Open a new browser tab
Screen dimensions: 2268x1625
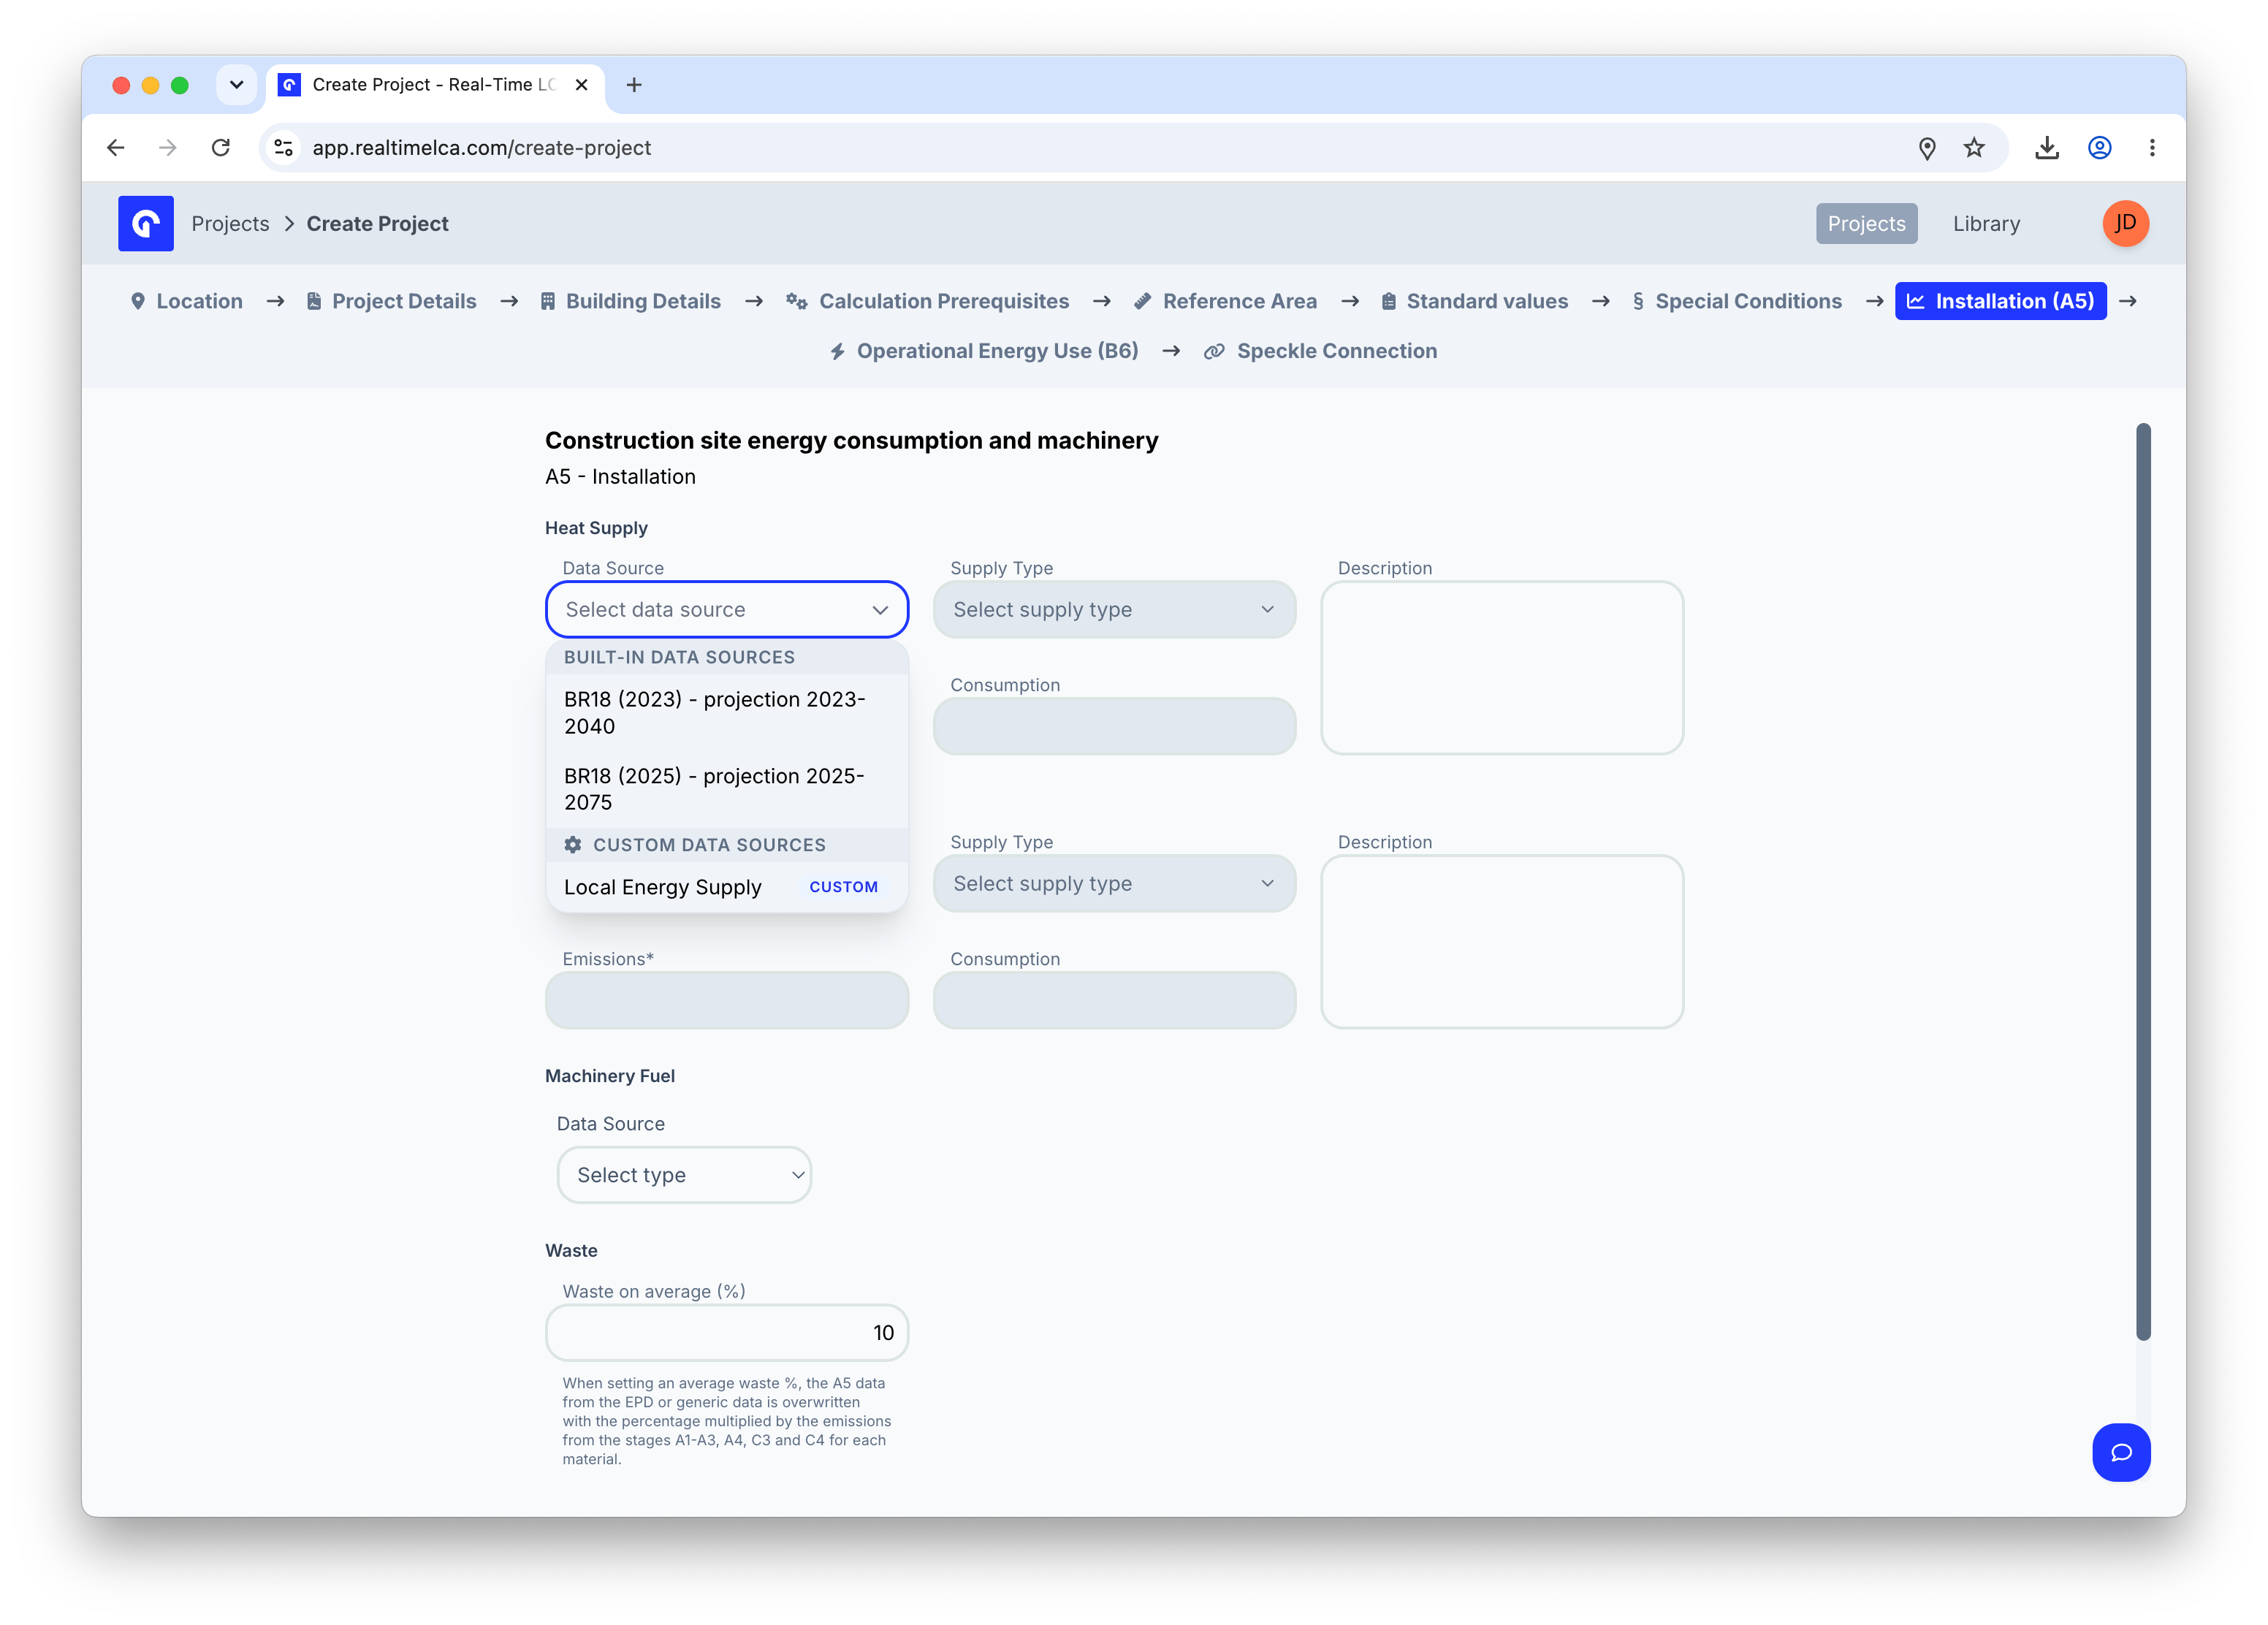634,85
